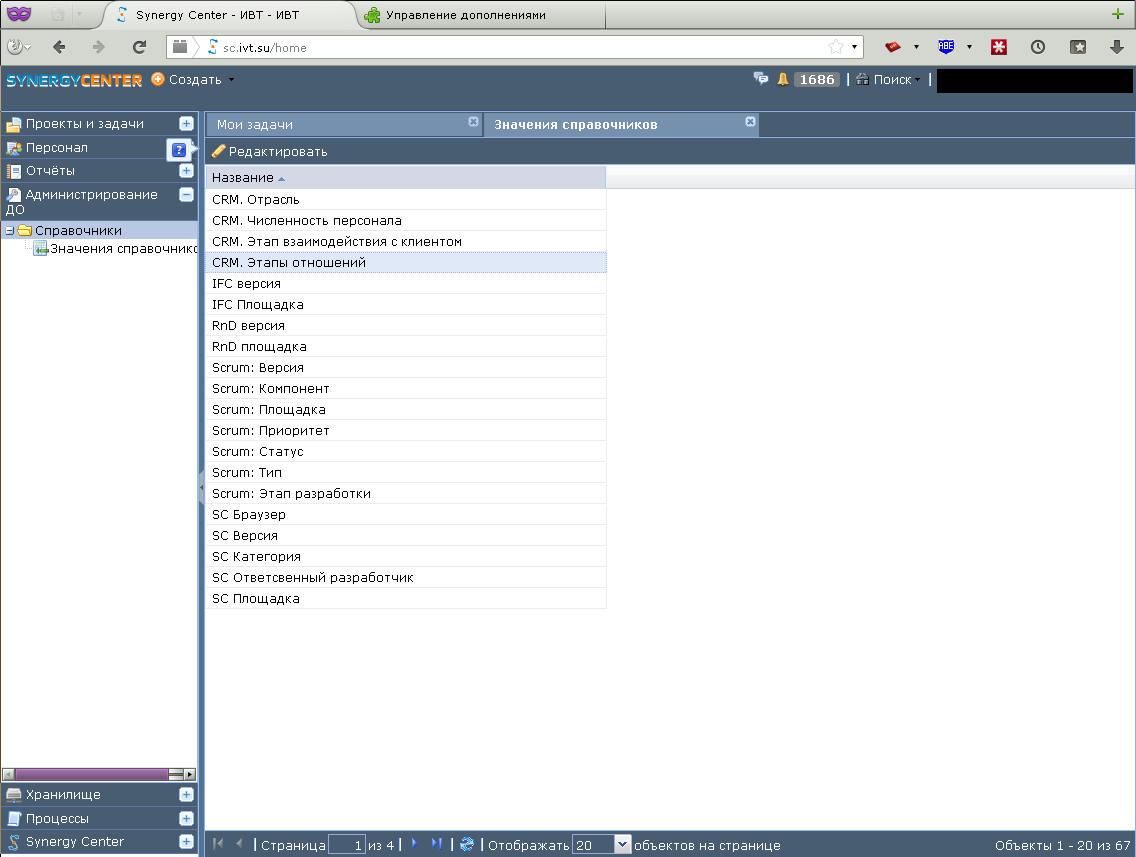Go to previous page pager icon
Viewport: 1136px width, 857px height.
(239, 844)
